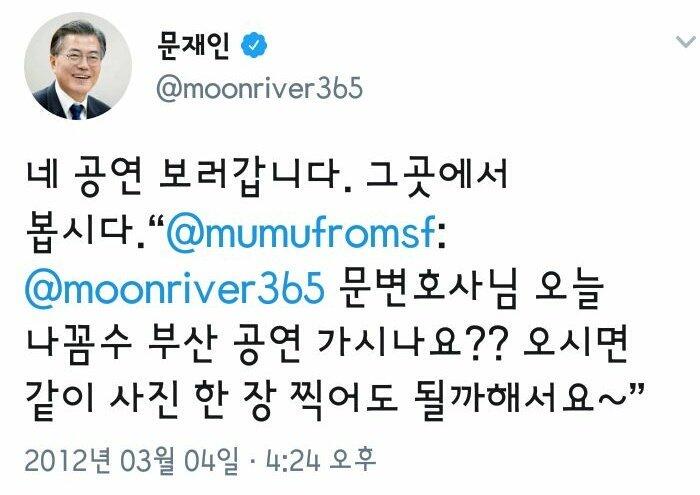Click the word 찍어도 in the last line
The image size is (700, 495).
point(343,399)
